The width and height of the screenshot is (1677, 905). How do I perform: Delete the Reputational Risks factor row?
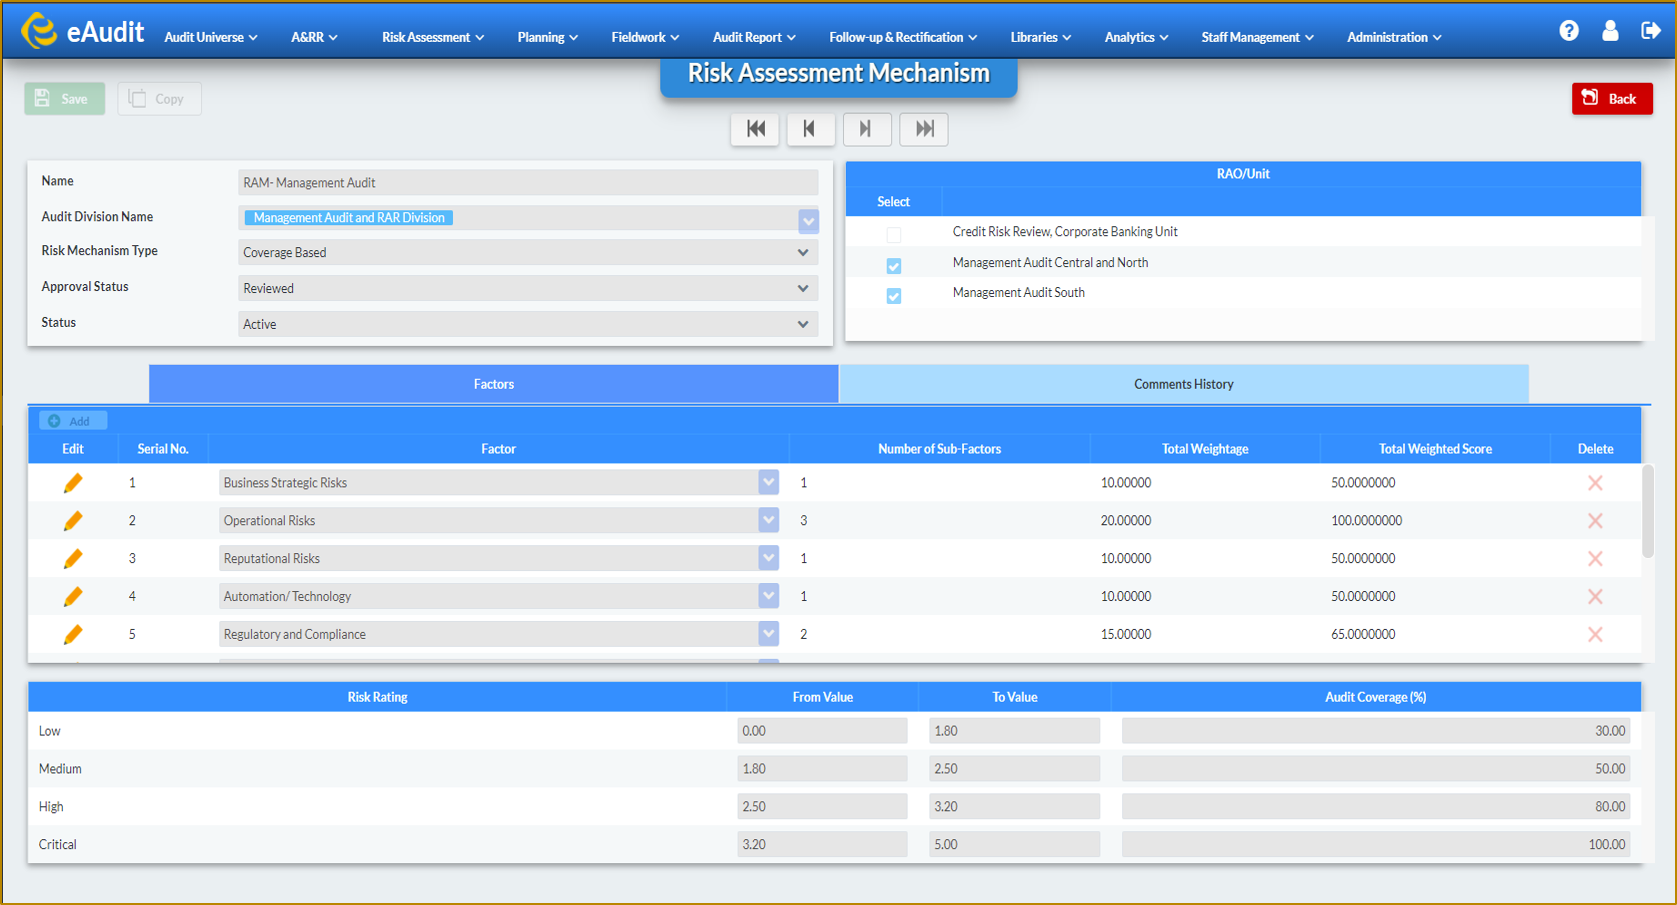1595,558
